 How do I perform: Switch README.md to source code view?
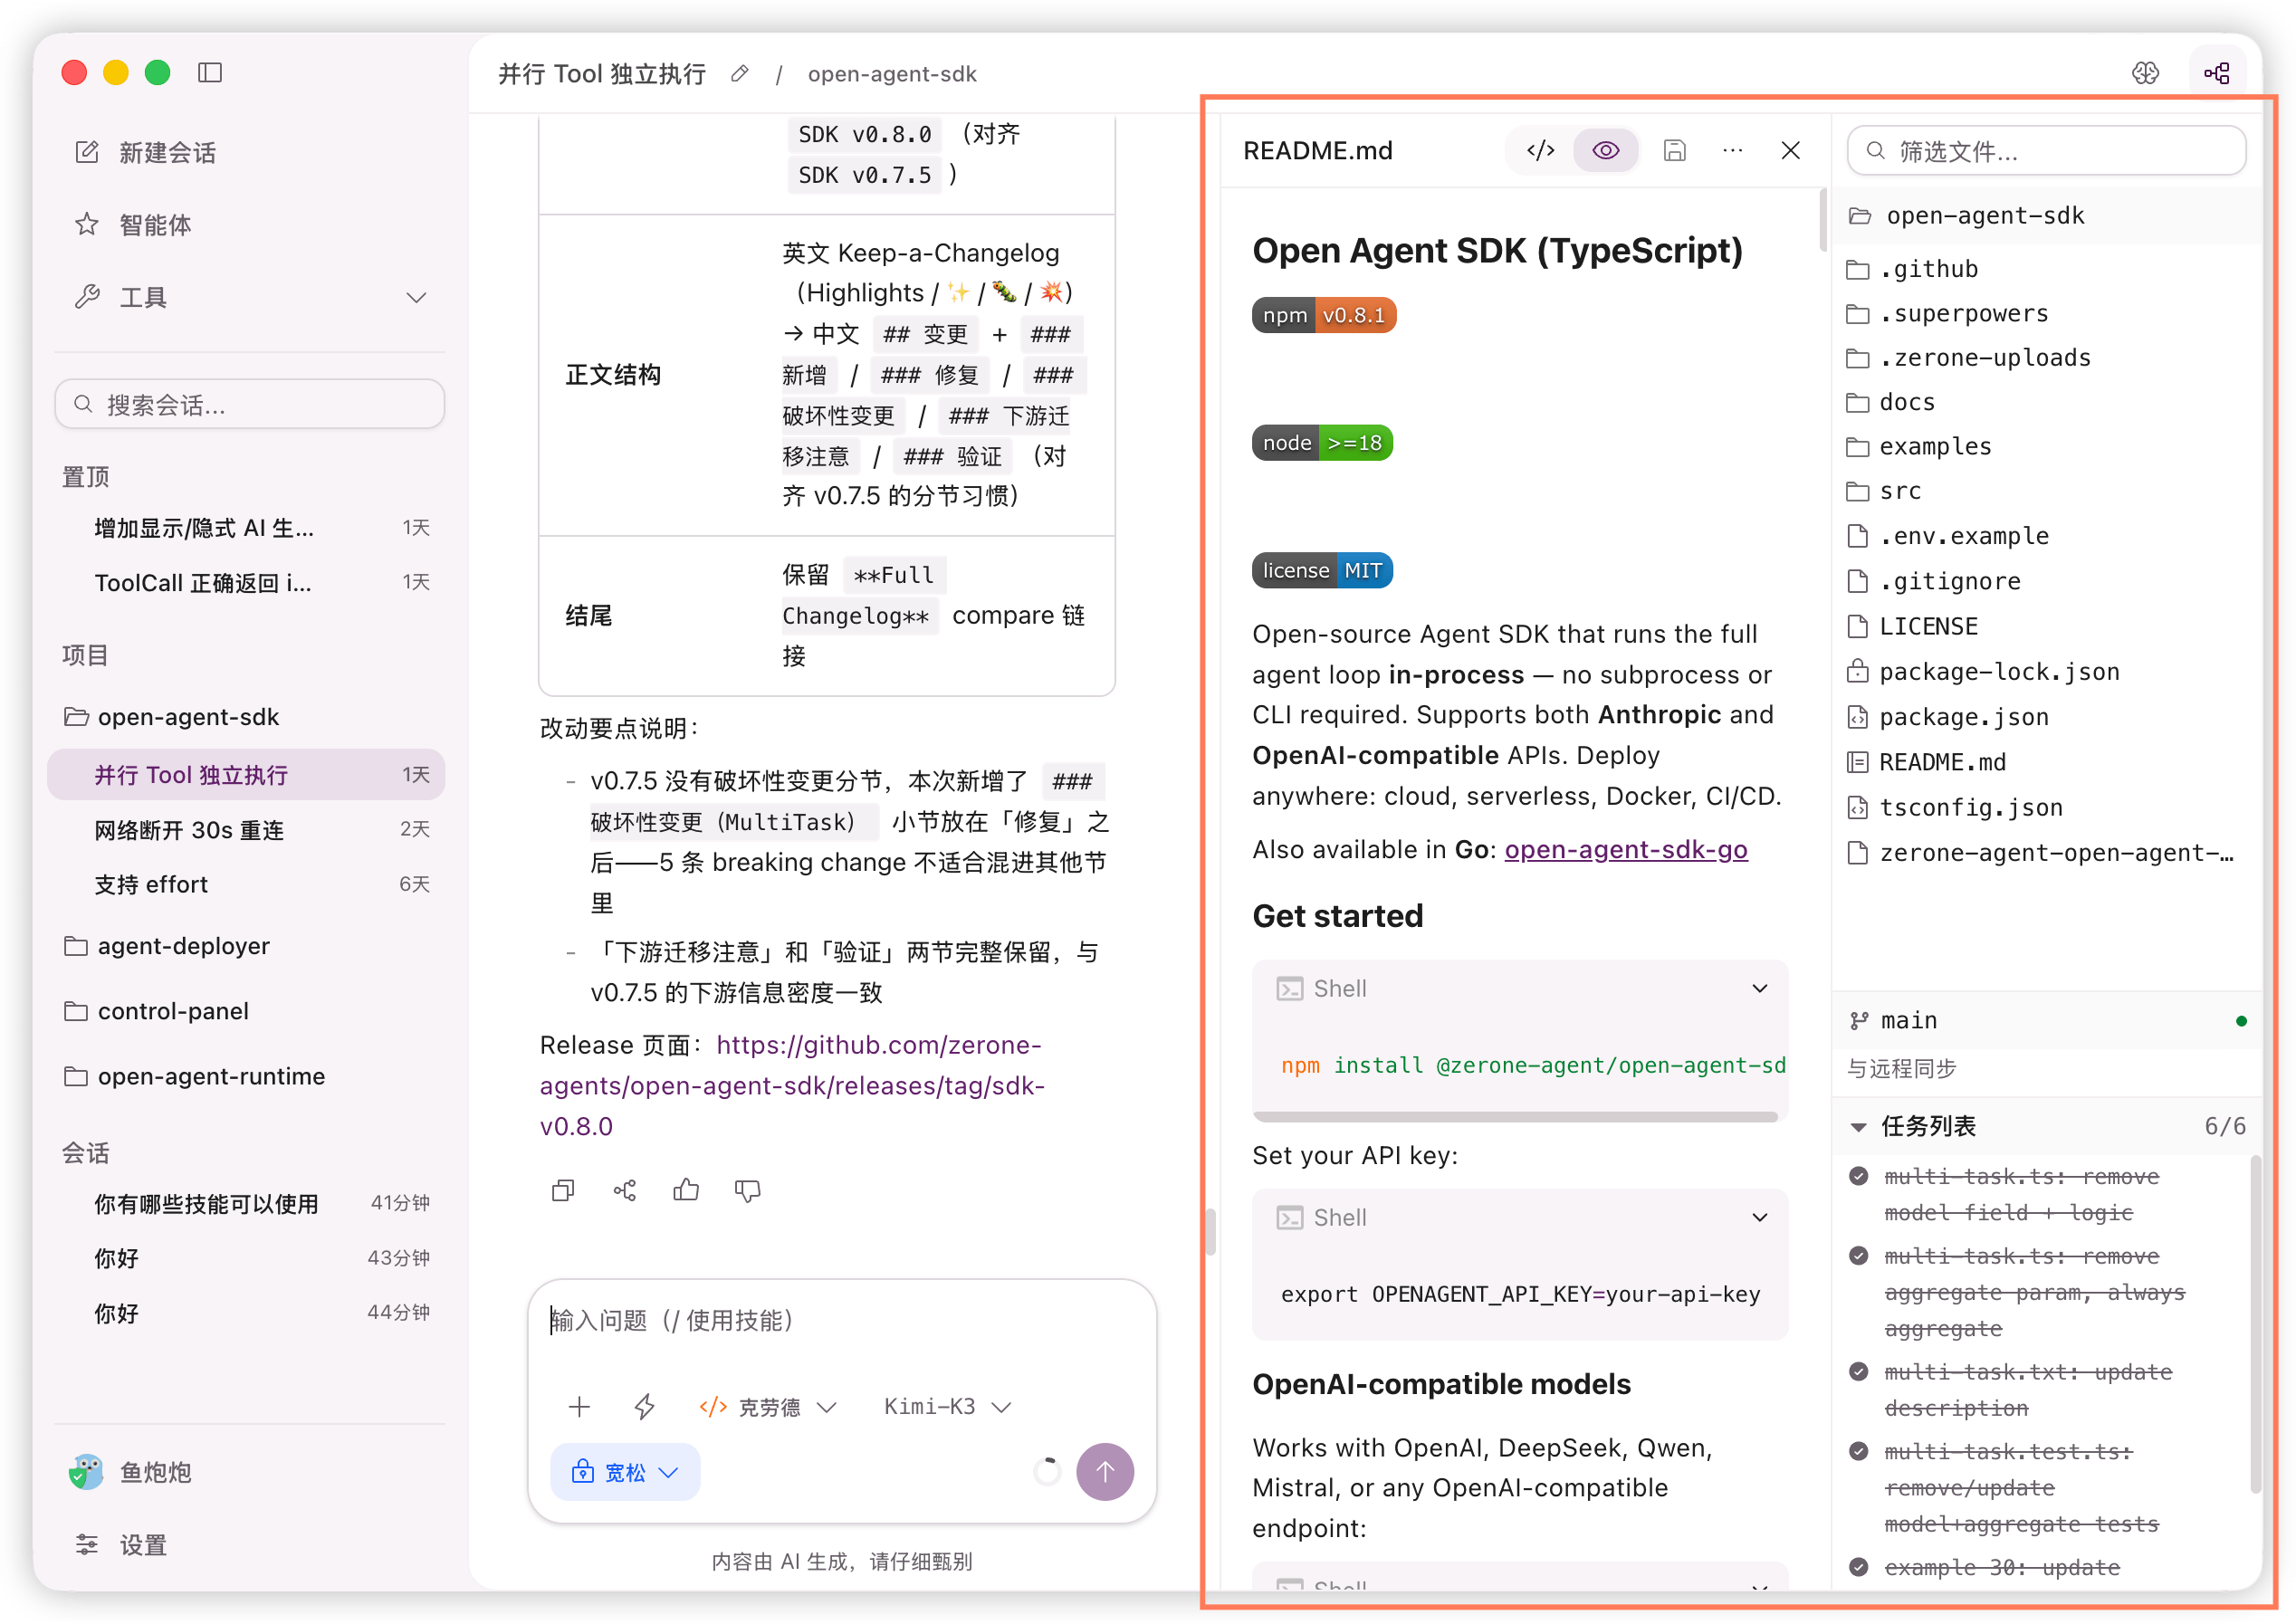(1540, 150)
